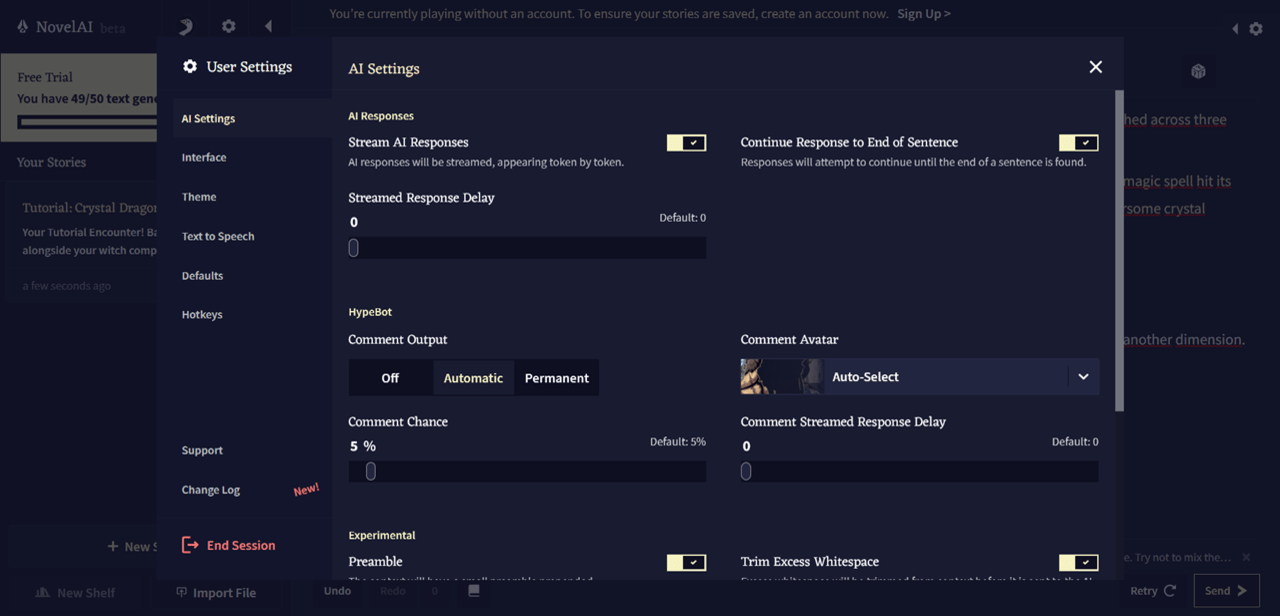The width and height of the screenshot is (1280, 616).
Task: Click the New Shelf icon
Action: (x=42, y=592)
